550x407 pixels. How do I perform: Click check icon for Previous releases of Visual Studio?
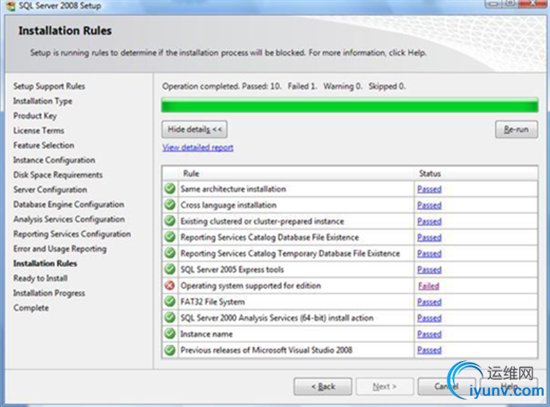(170, 350)
